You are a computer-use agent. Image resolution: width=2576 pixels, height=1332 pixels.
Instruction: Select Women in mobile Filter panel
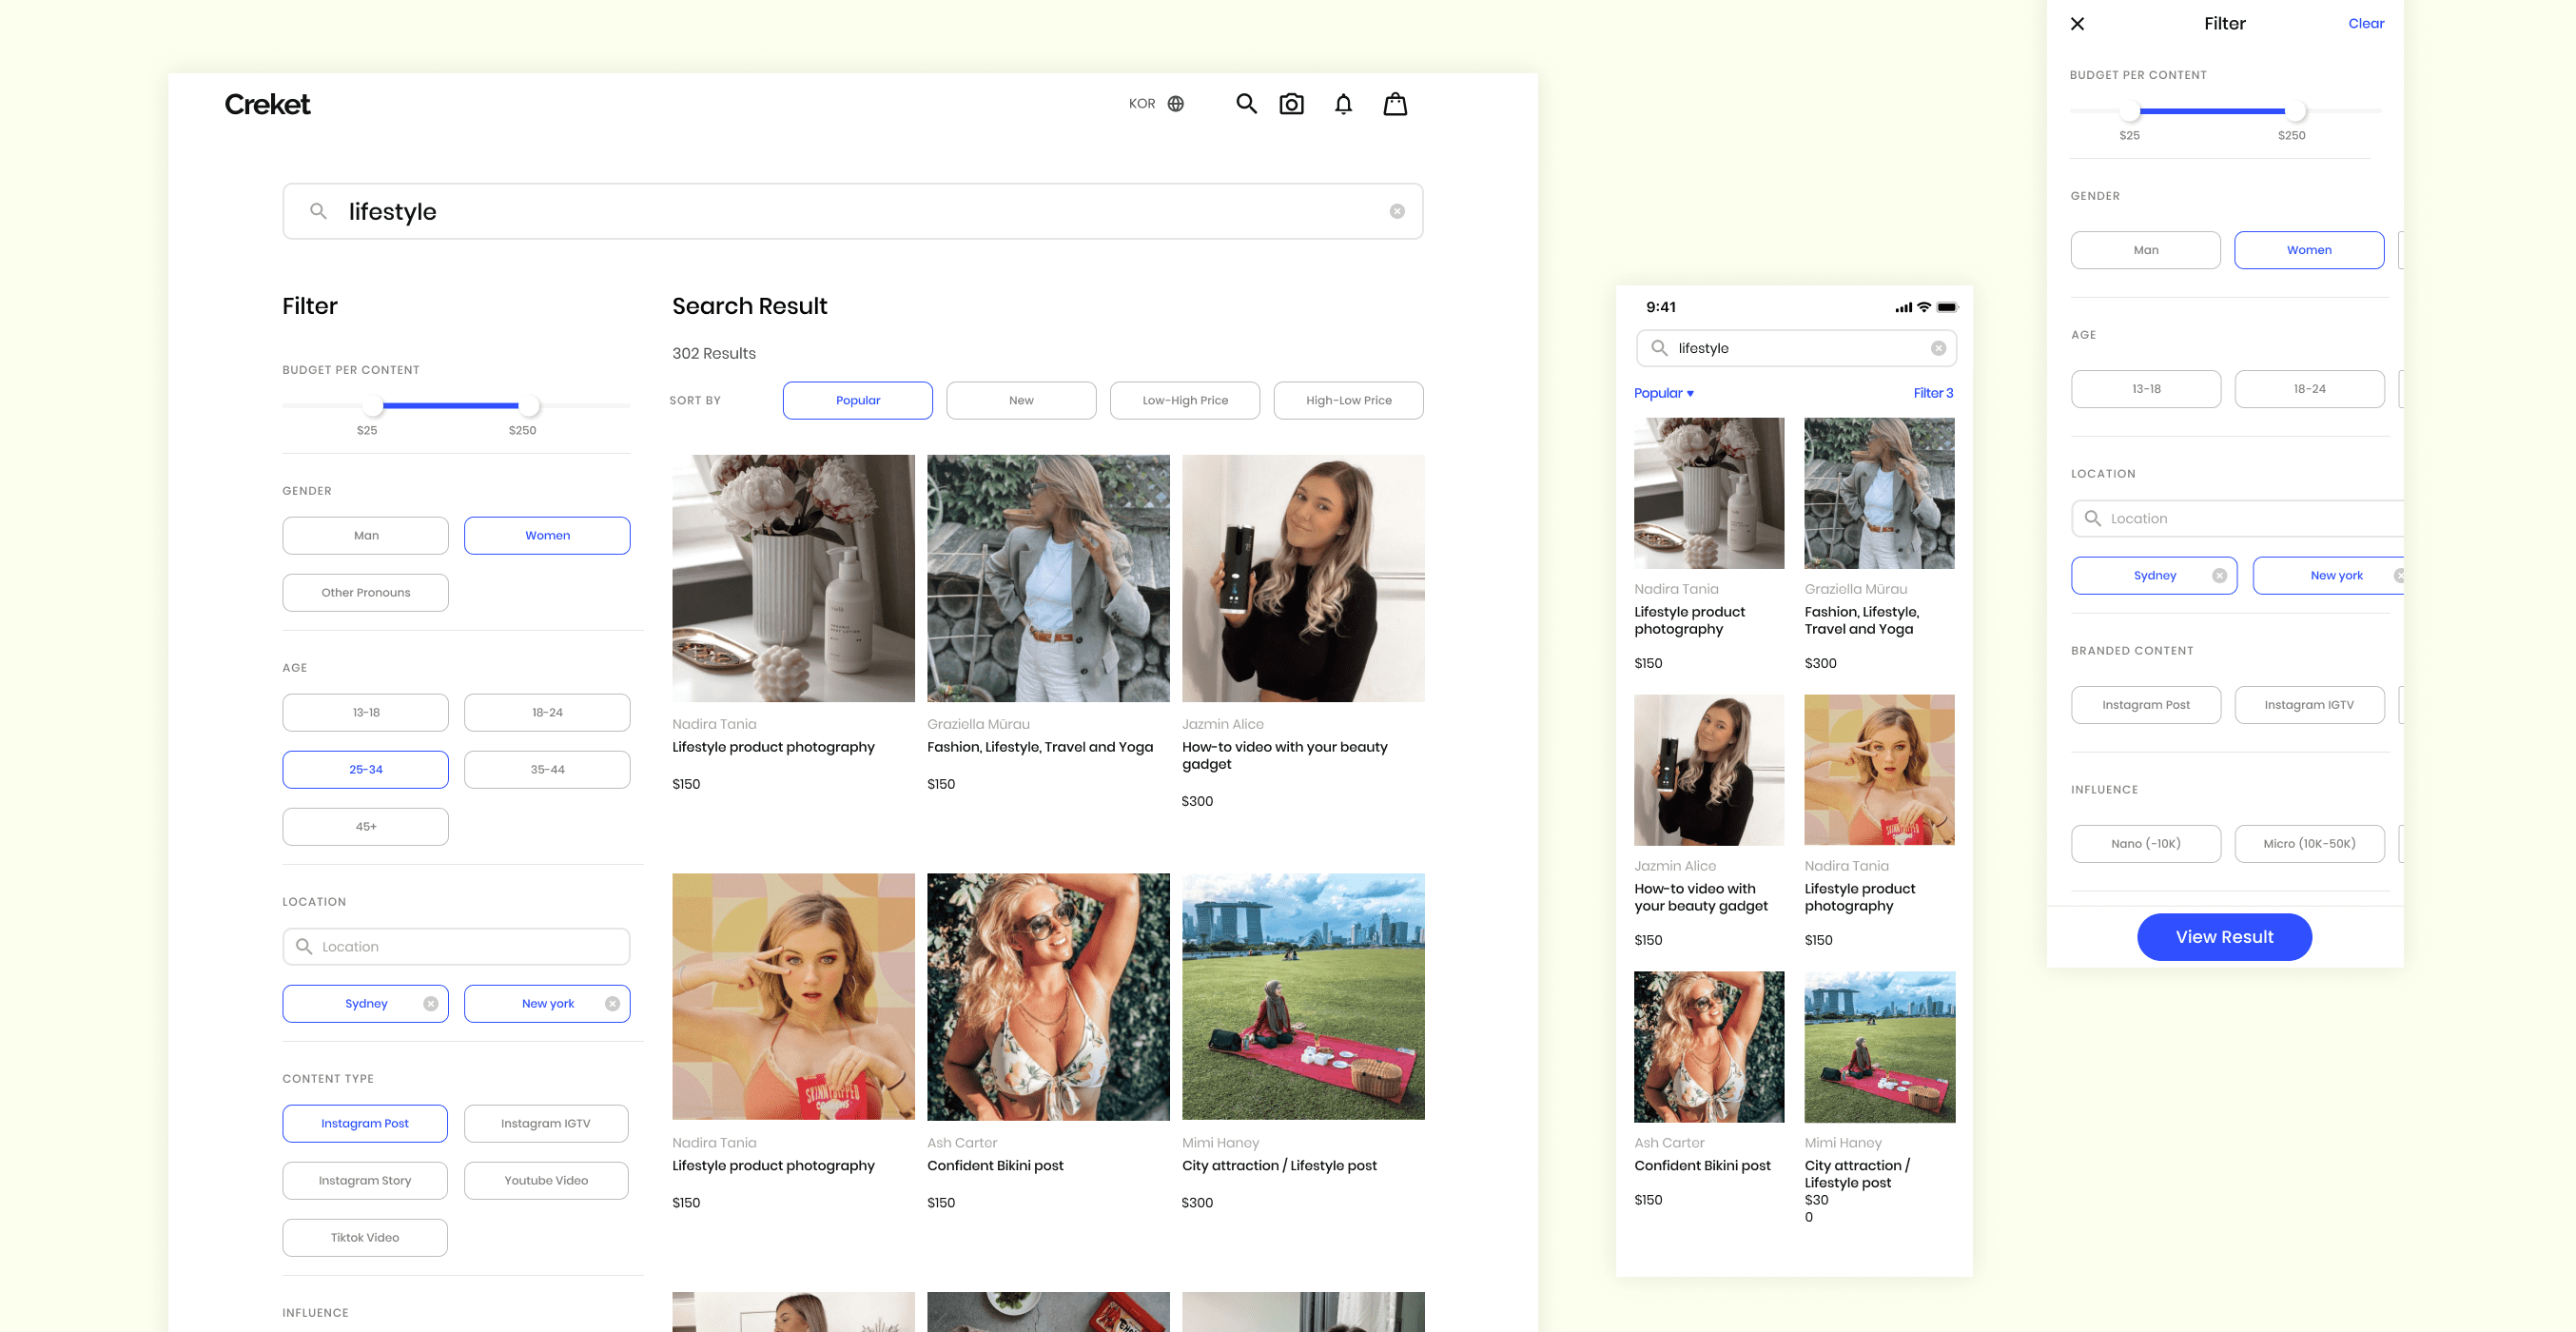point(2309,250)
